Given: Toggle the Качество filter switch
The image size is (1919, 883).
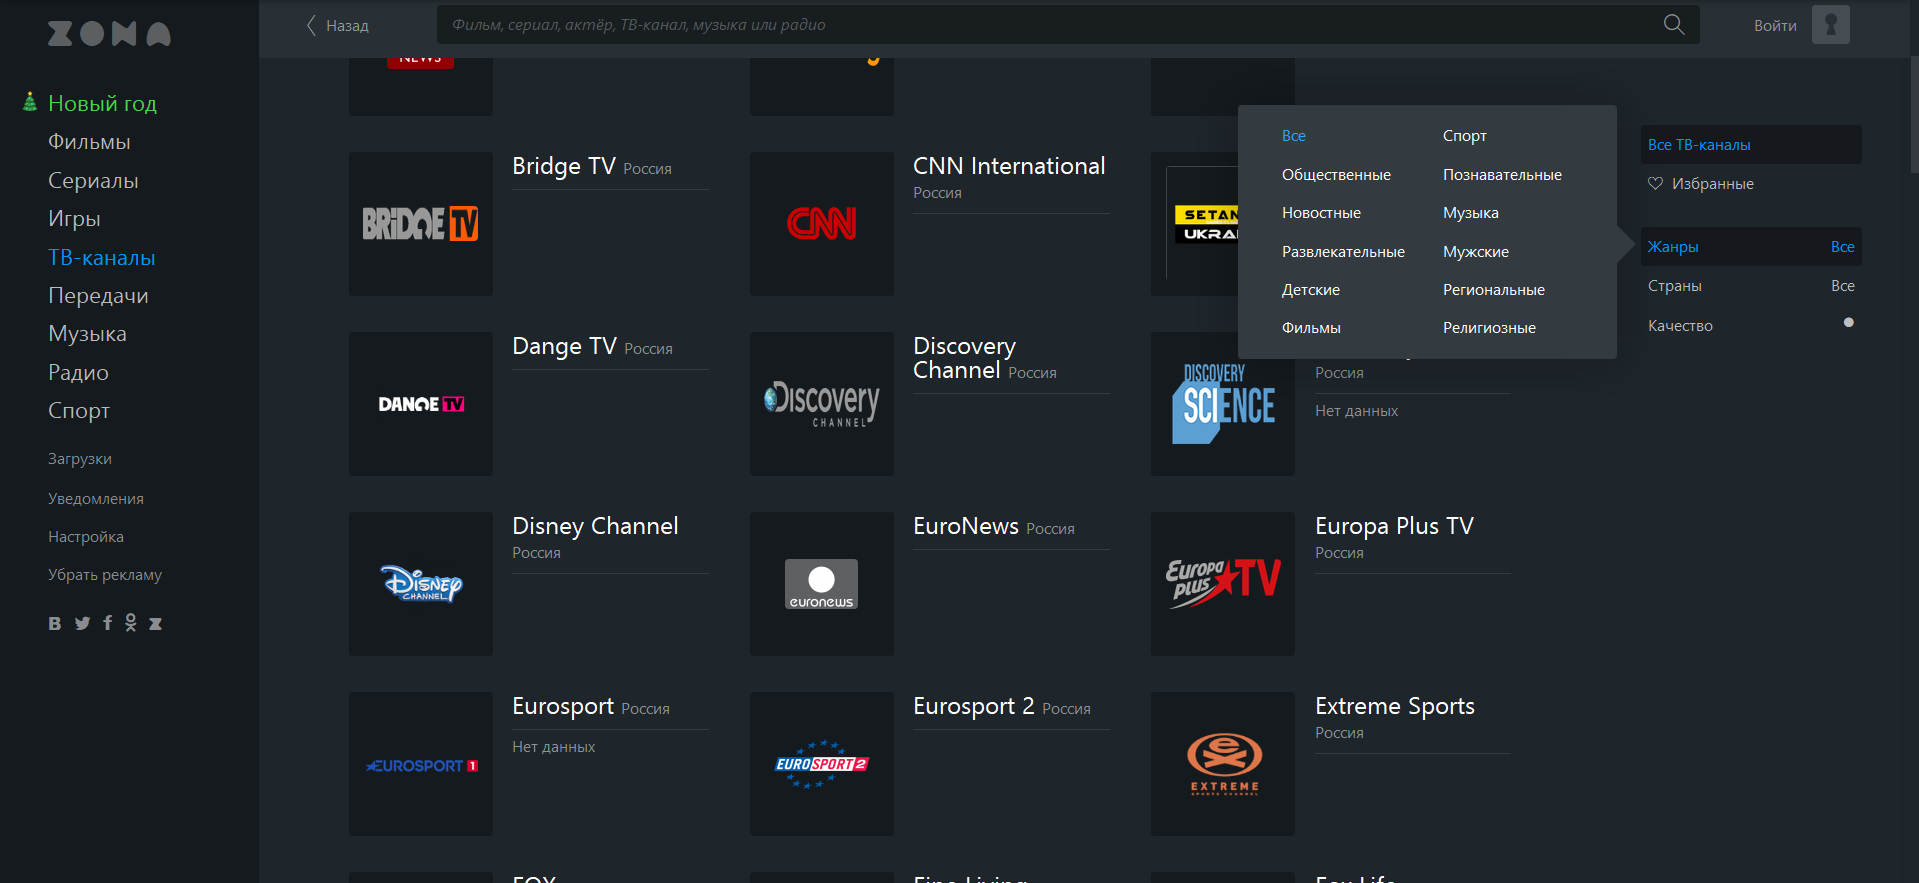Looking at the screenshot, I should tap(1848, 323).
